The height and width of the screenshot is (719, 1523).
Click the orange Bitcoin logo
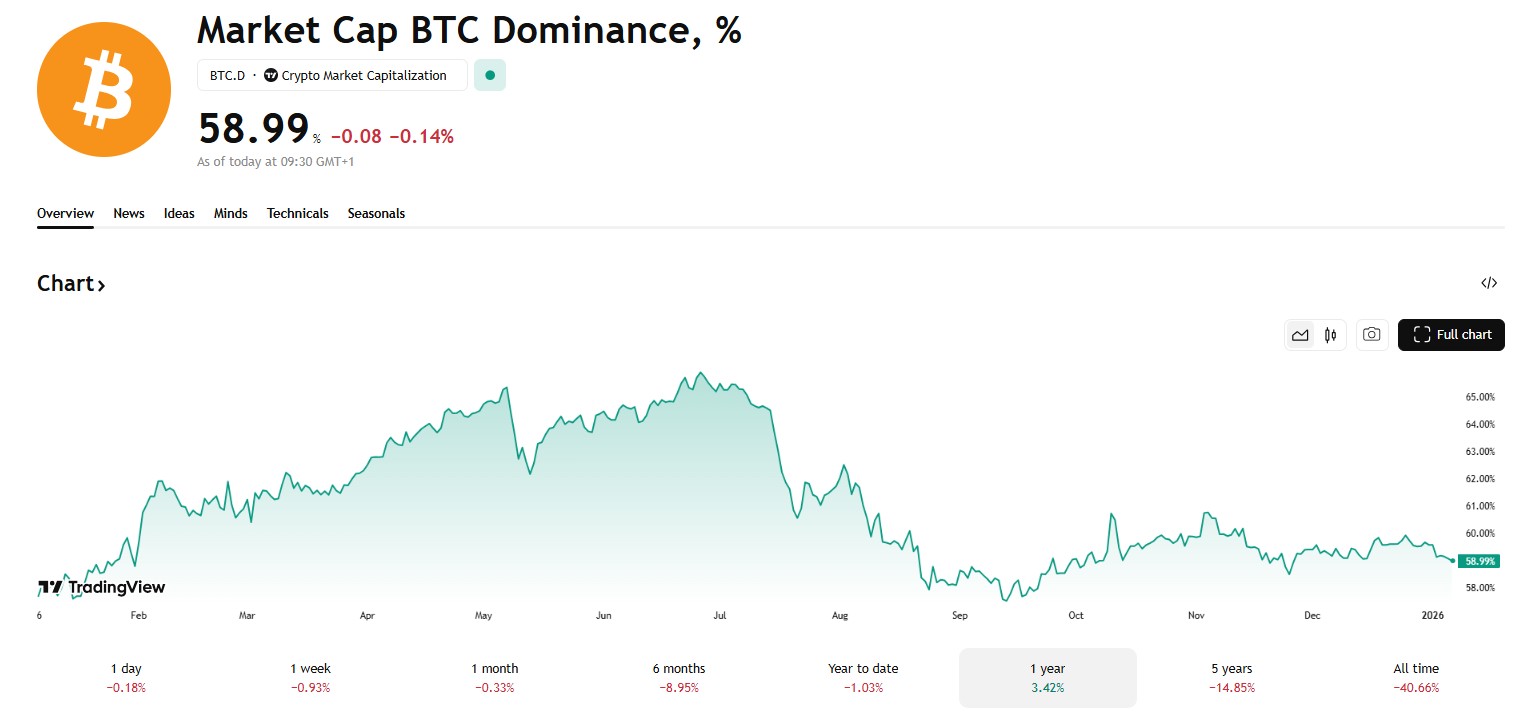click(104, 90)
